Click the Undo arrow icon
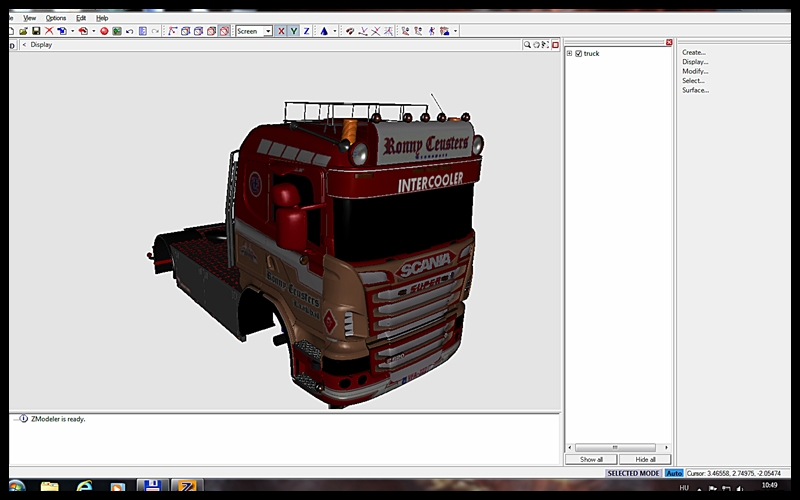Viewport: 800px width, 500px height. tap(130, 31)
